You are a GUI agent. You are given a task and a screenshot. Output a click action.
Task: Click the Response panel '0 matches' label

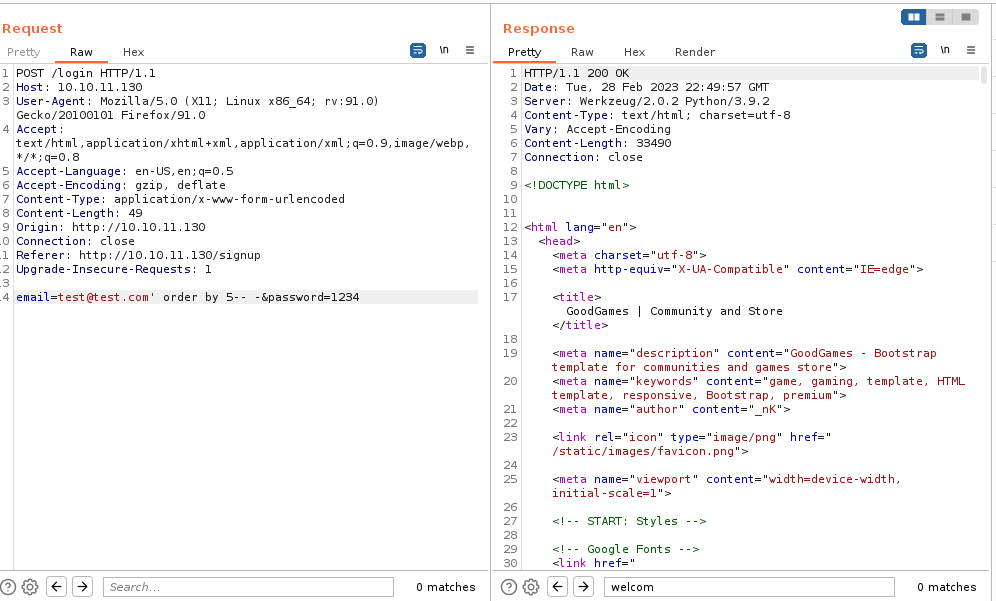946,587
